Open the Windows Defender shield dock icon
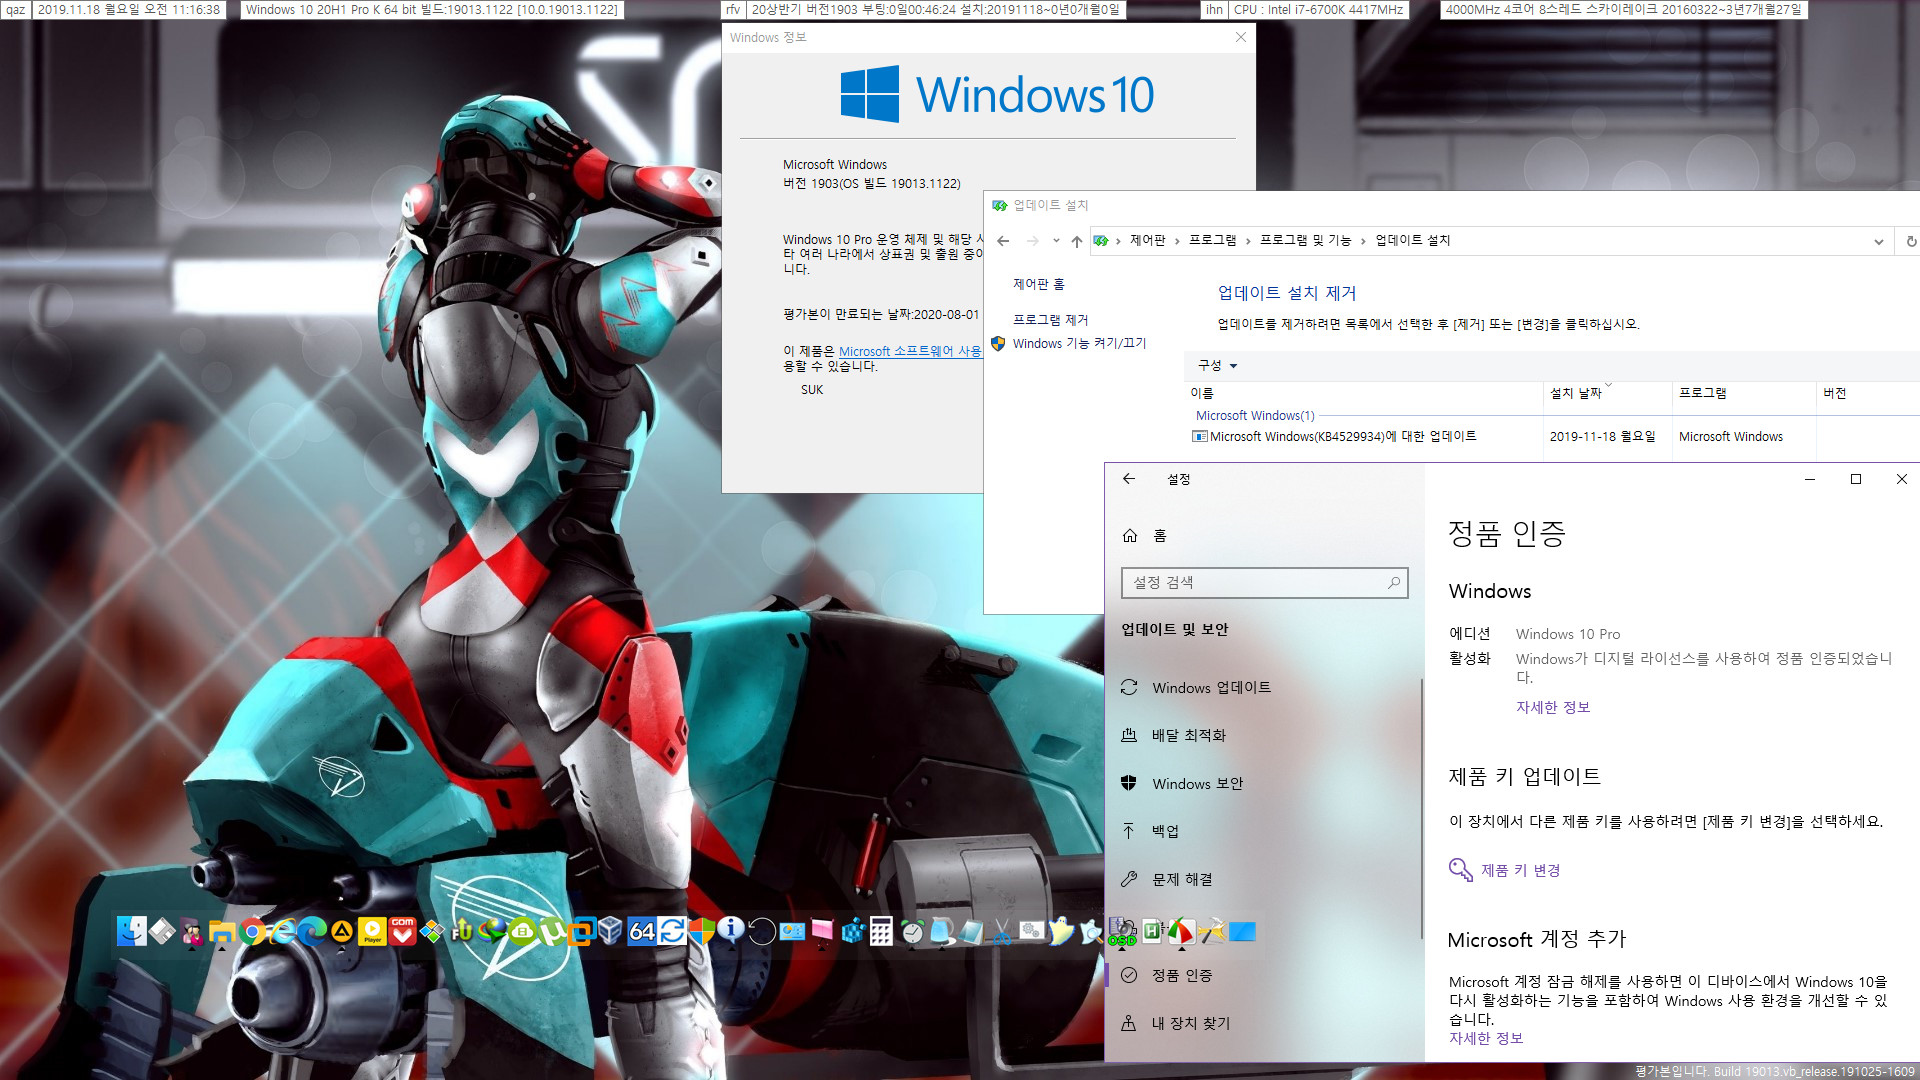This screenshot has width=1920, height=1080. 703,931
